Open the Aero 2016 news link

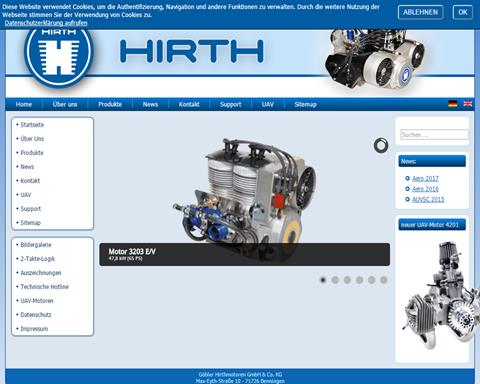425,189
